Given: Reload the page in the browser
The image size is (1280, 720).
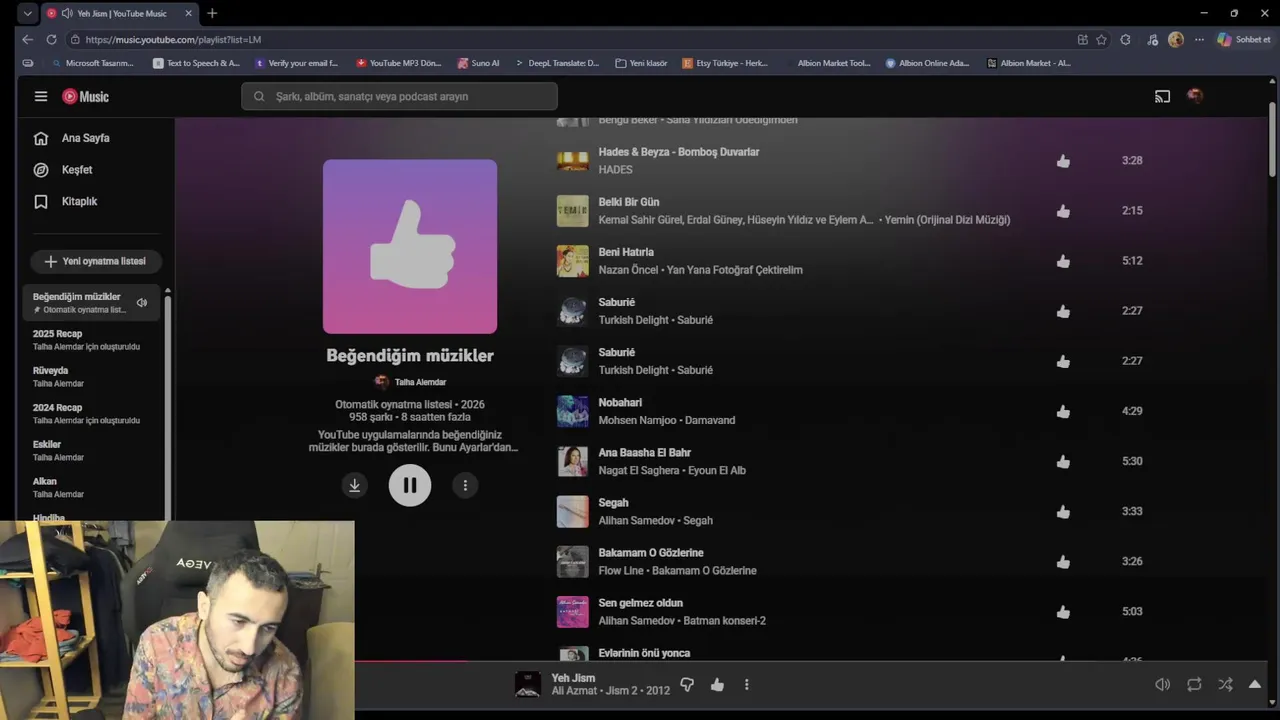Looking at the screenshot, I should point(51,40).
